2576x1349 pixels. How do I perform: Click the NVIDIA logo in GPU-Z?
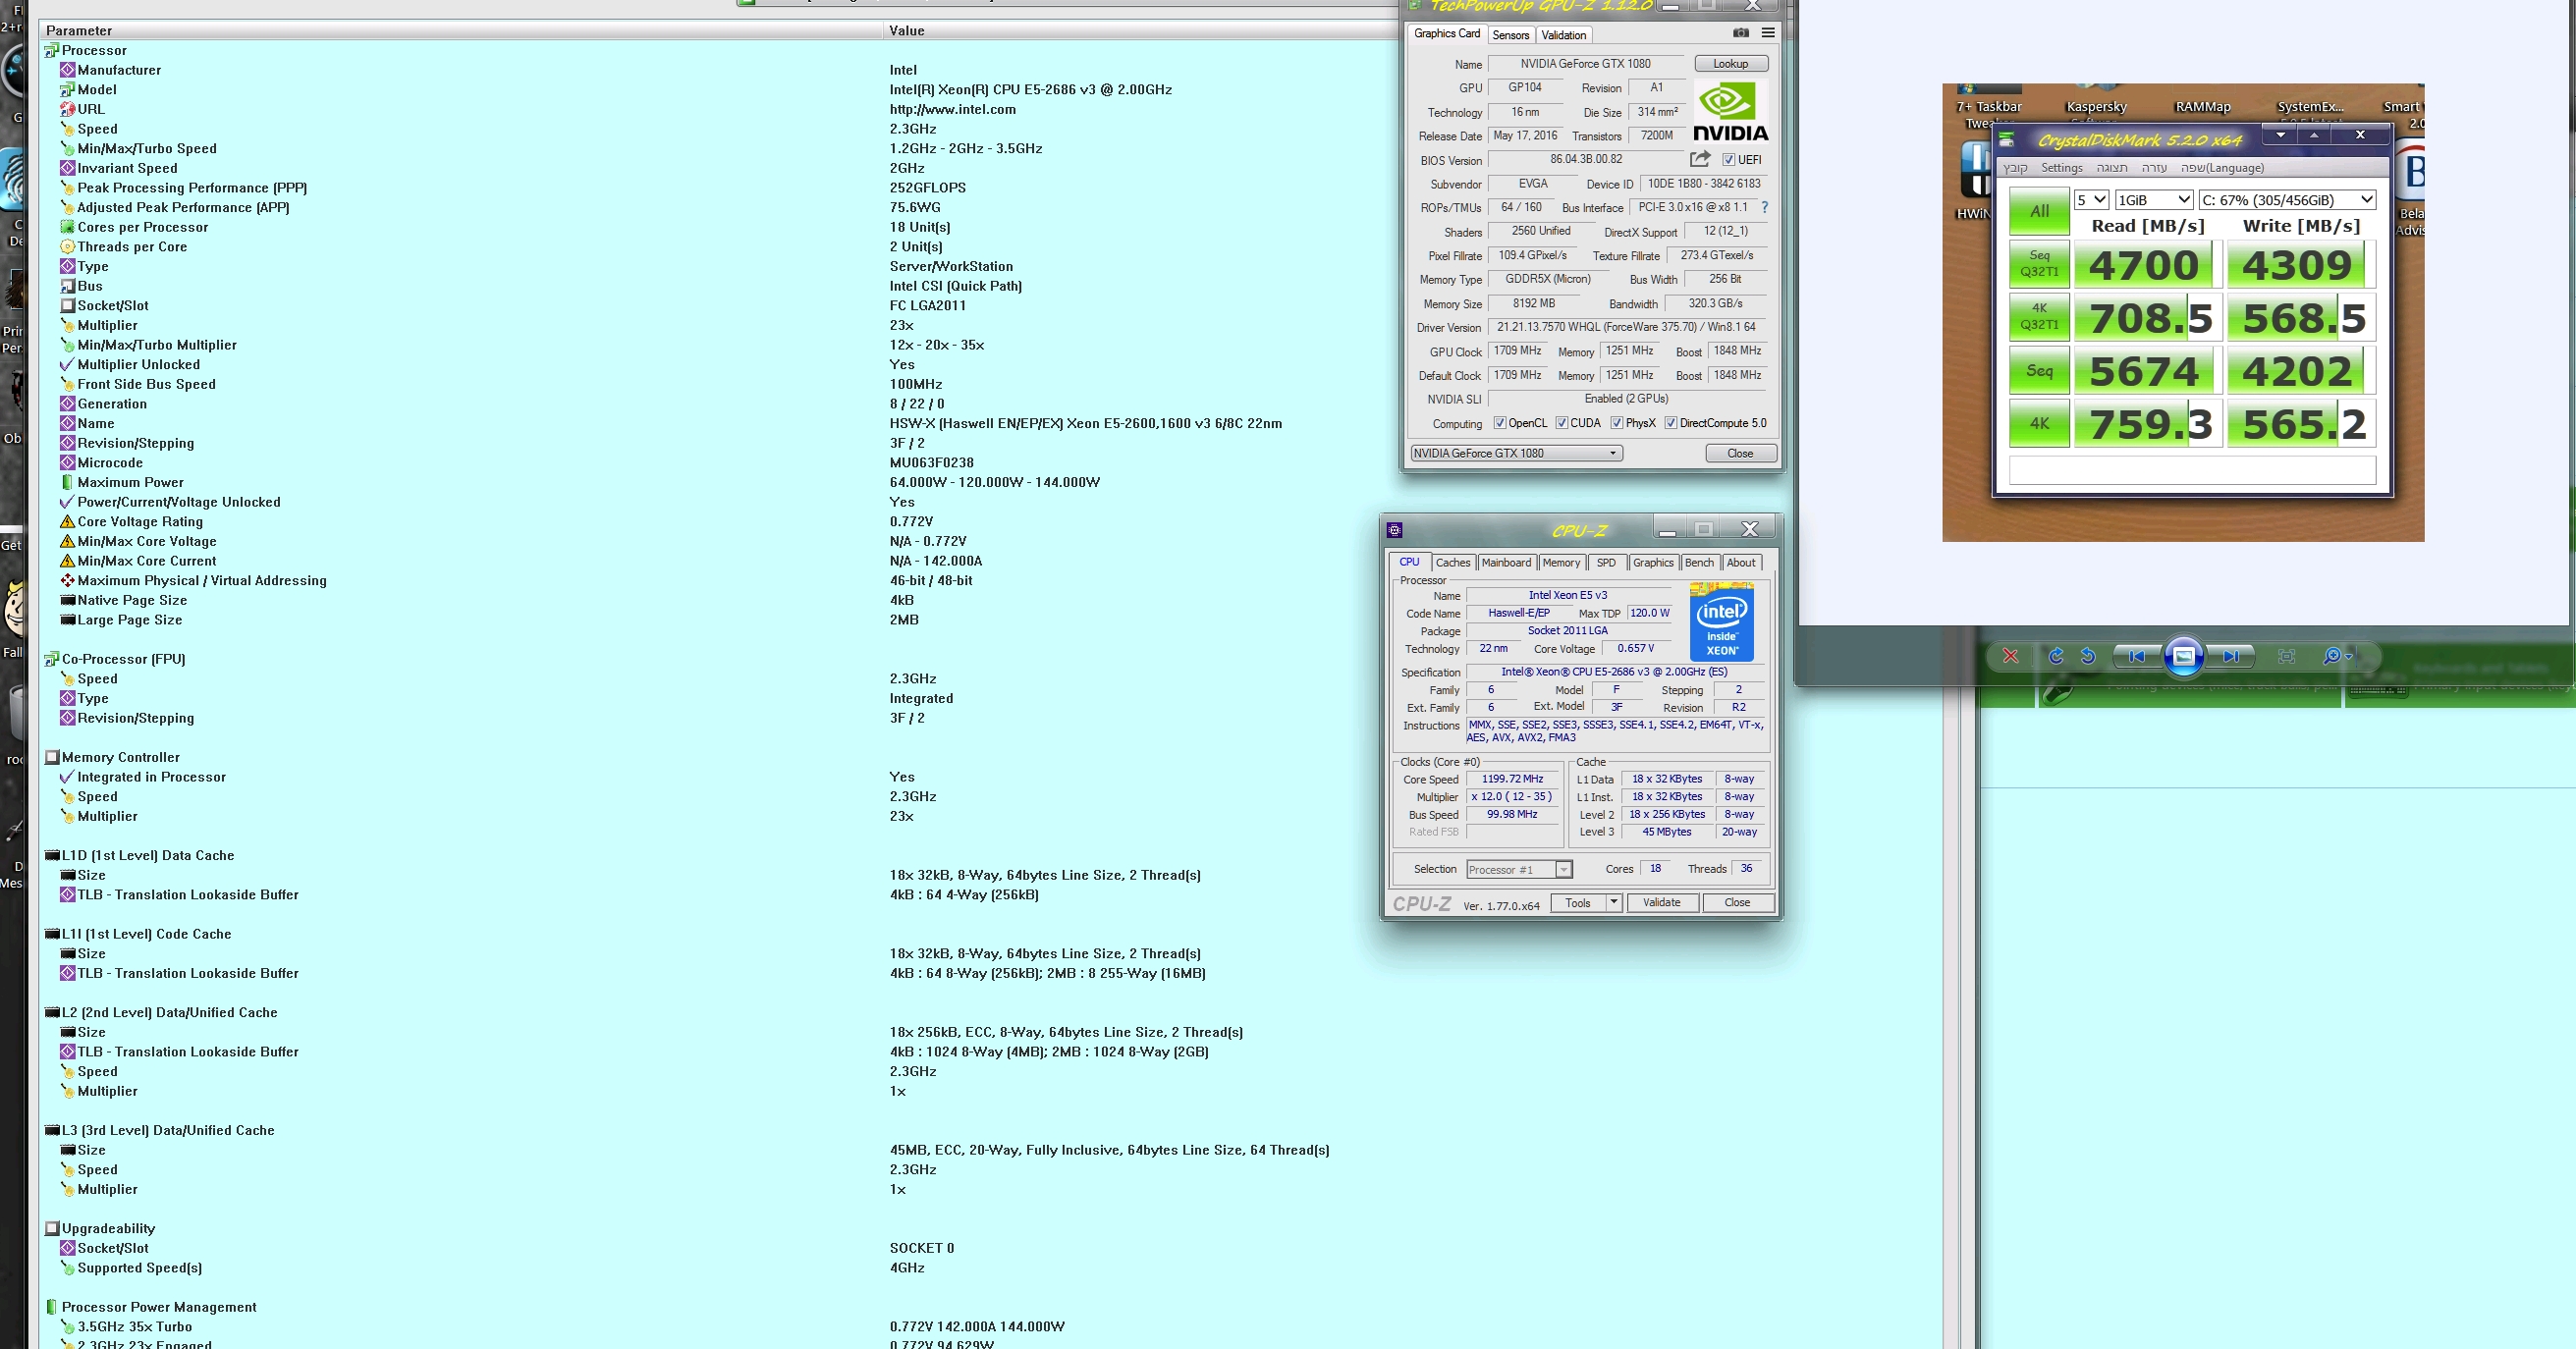point(1730,112)
